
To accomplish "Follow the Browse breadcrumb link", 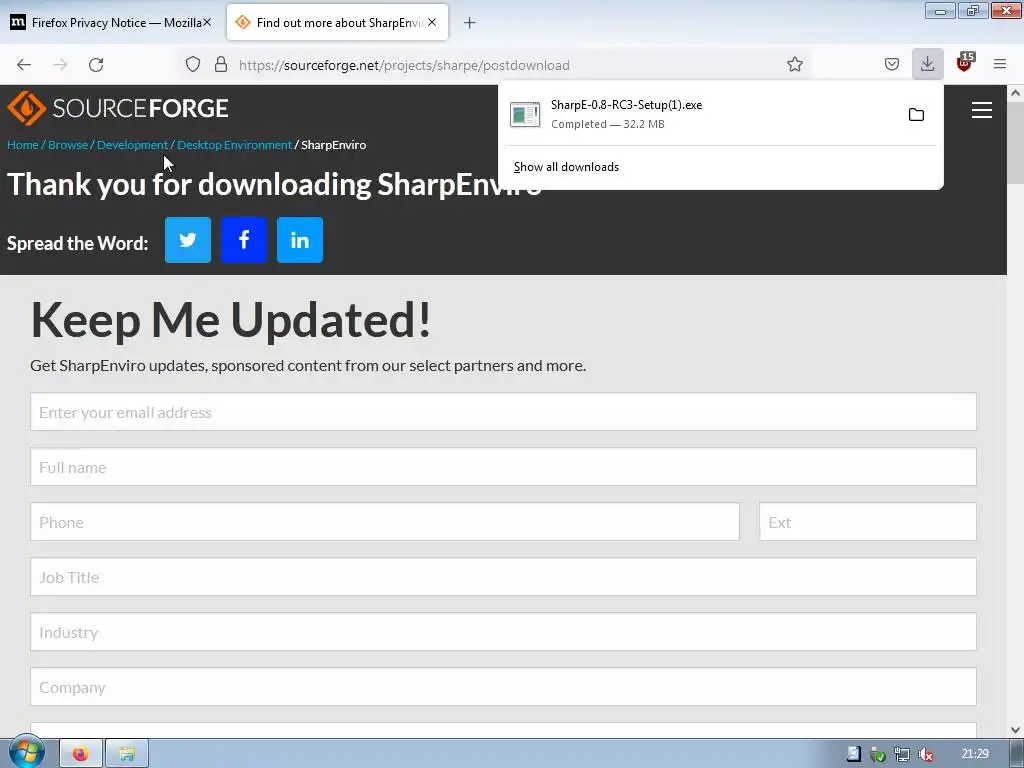I will point(68,145).
